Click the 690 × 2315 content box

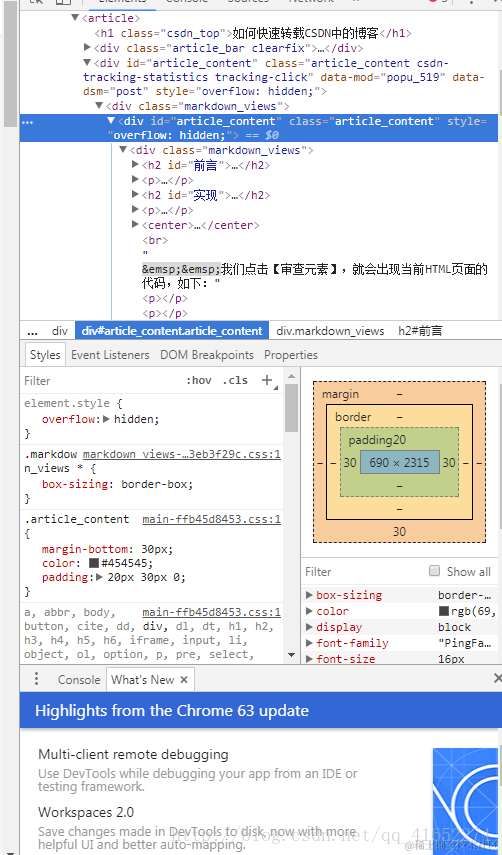coord(400,462)
